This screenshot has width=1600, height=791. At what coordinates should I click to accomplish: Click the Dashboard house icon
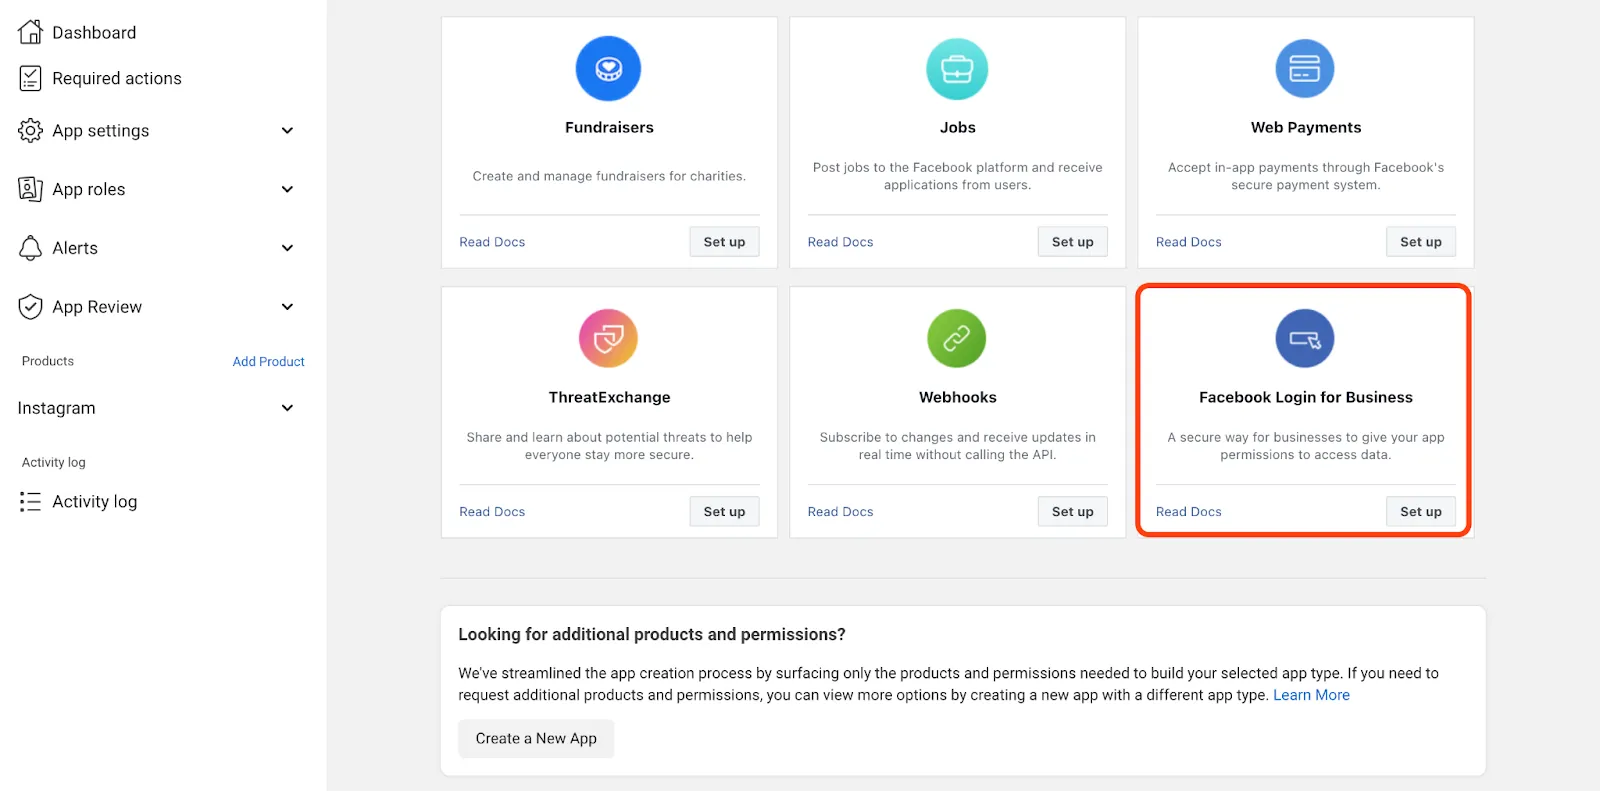30,32
